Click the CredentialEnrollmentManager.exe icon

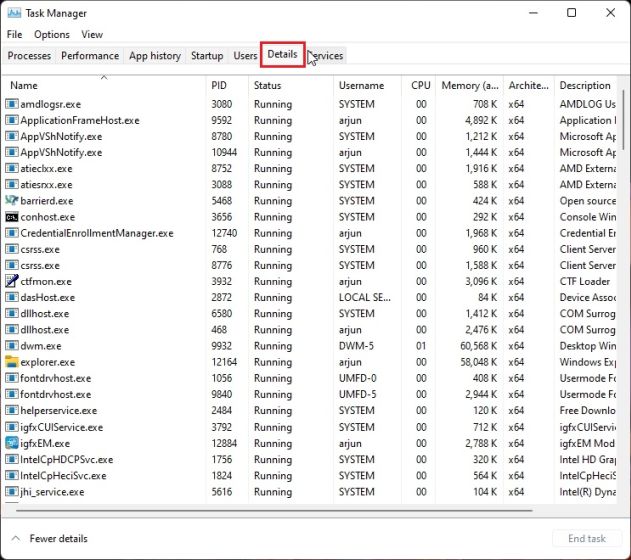[12, 233]
